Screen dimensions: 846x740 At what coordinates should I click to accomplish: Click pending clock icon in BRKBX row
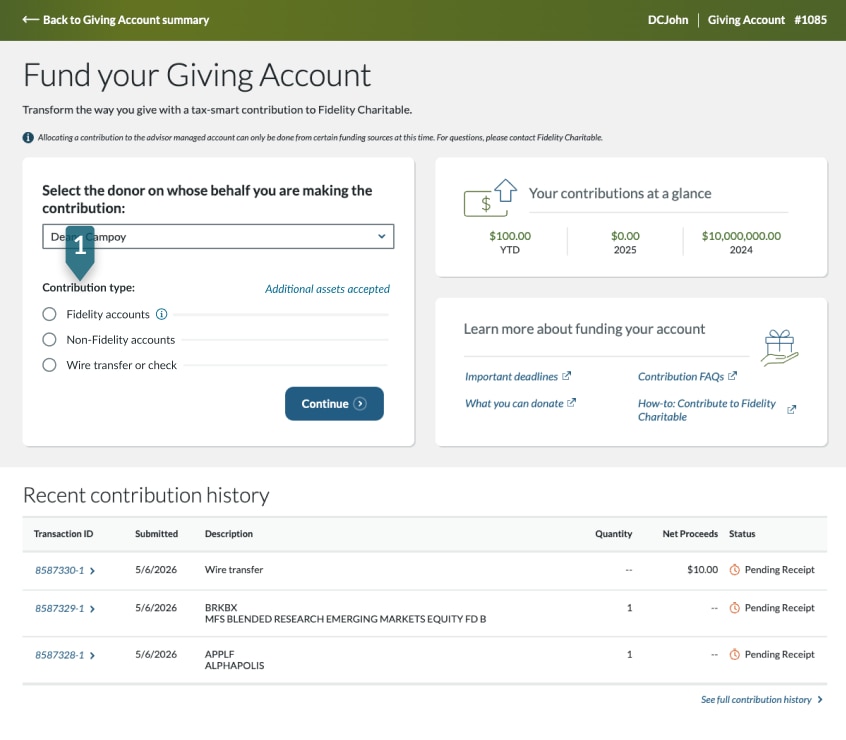734,608
